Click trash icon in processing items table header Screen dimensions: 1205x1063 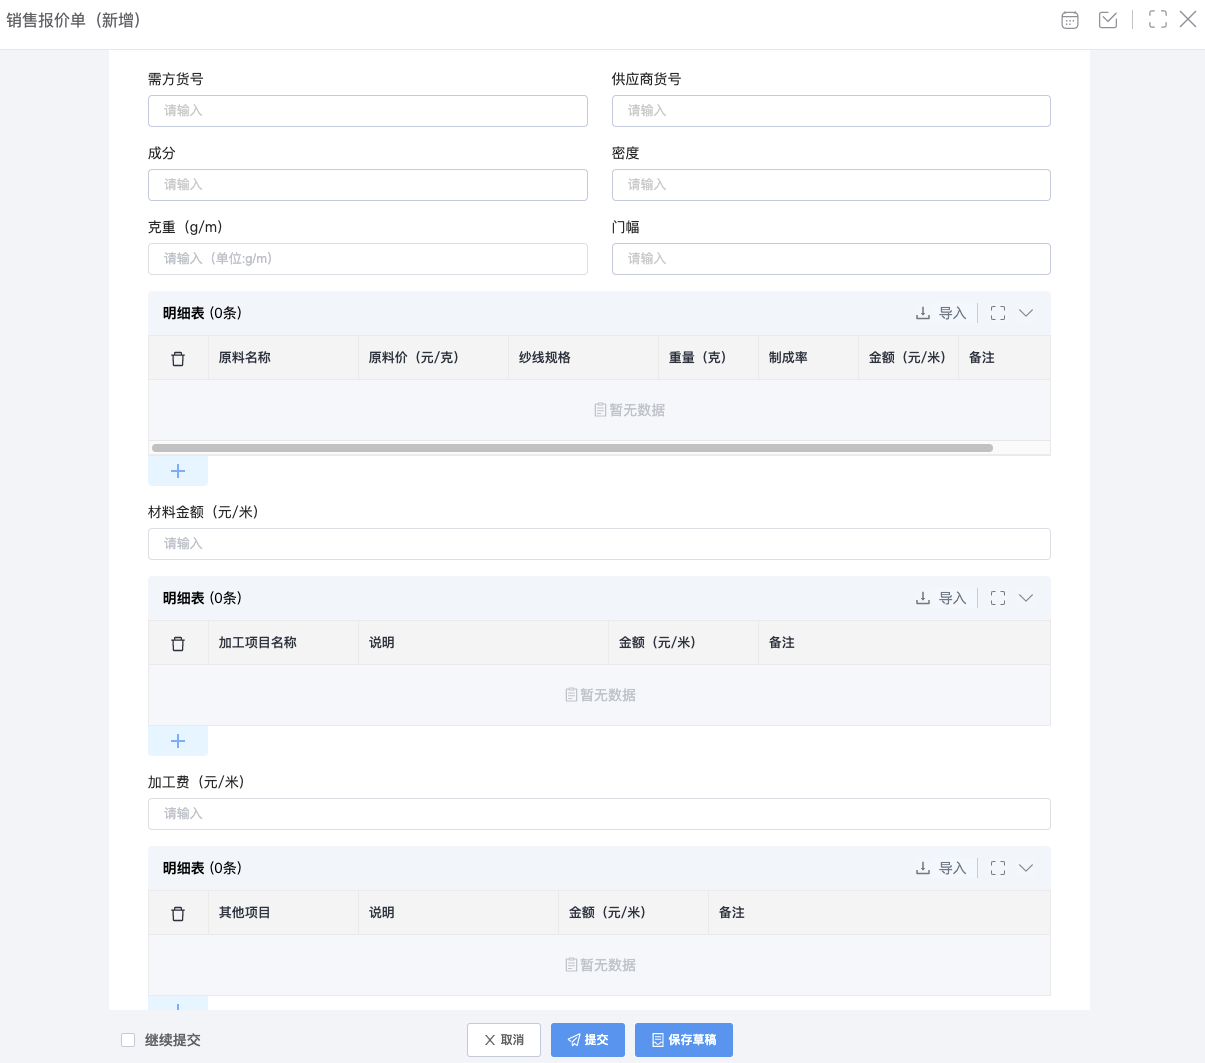pos(178,643)
